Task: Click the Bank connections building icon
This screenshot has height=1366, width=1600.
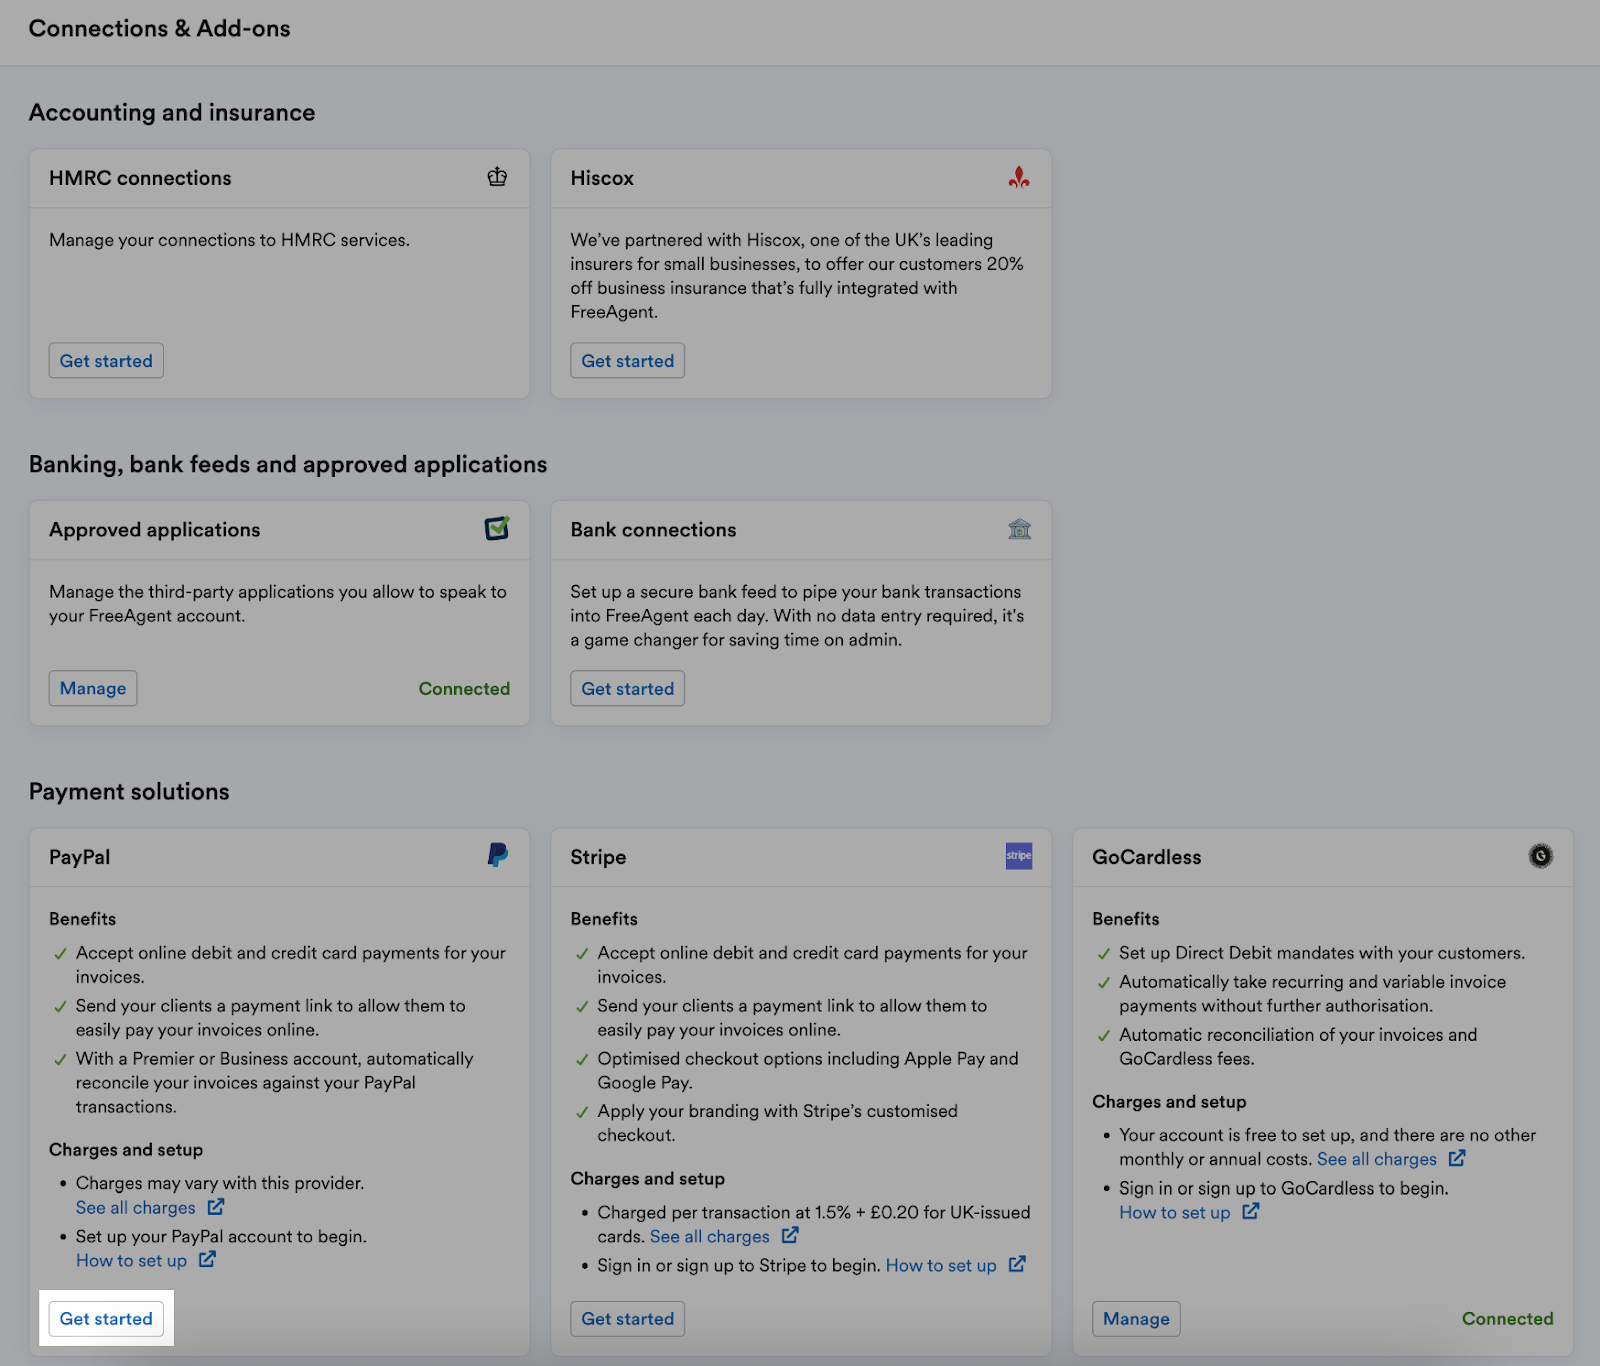Action: [1019, 529]
